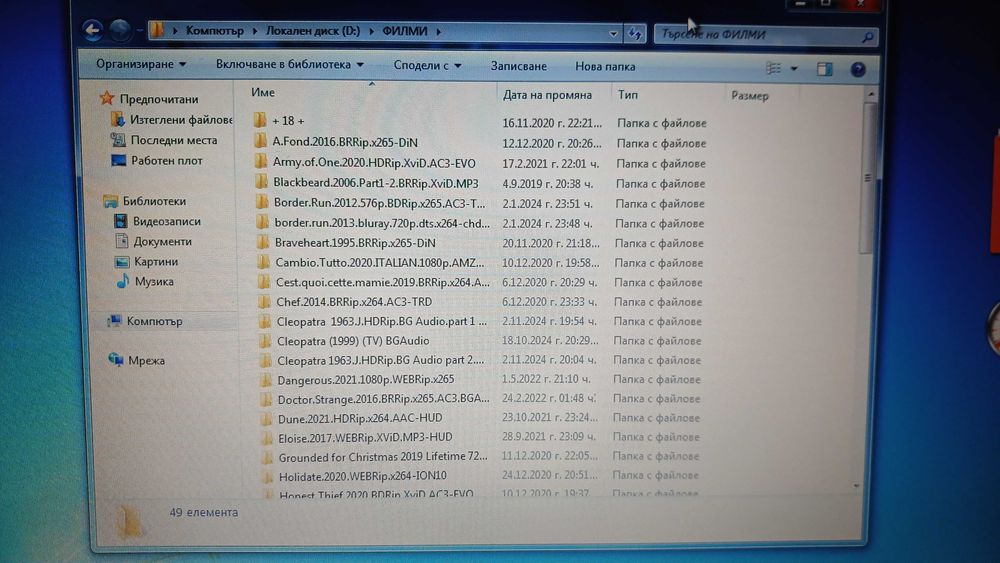
Task: Click the Записване toolbar button
Action: tap(518, 66)
